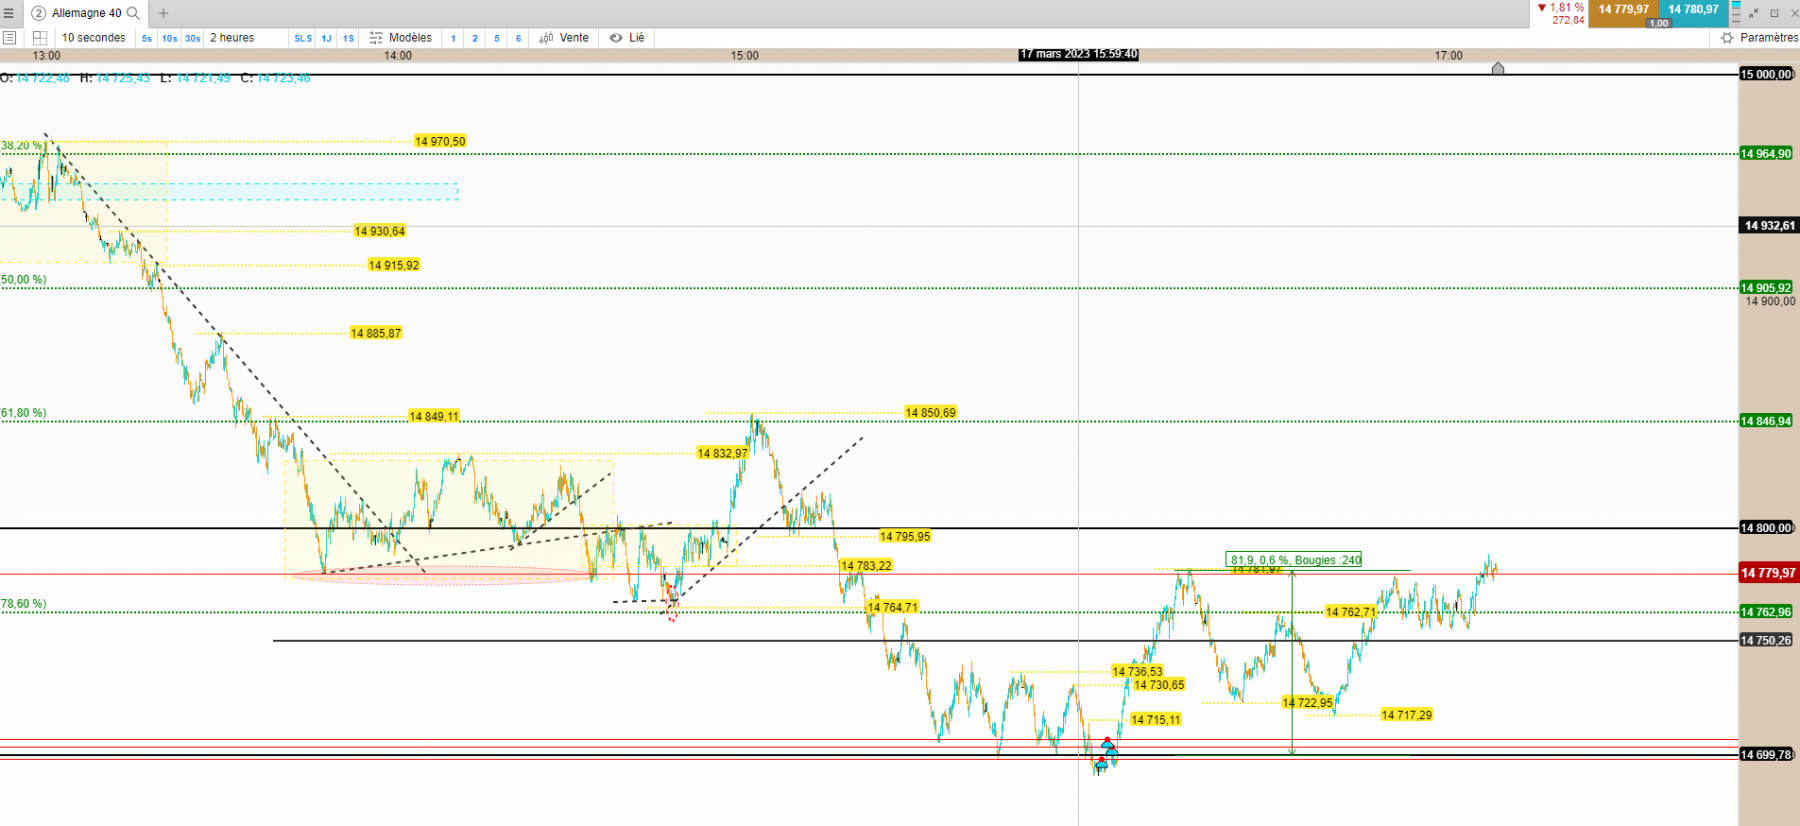The image size is (1800, 826).
Task: Open the hamburger menu icon
Action: (9, 13)
